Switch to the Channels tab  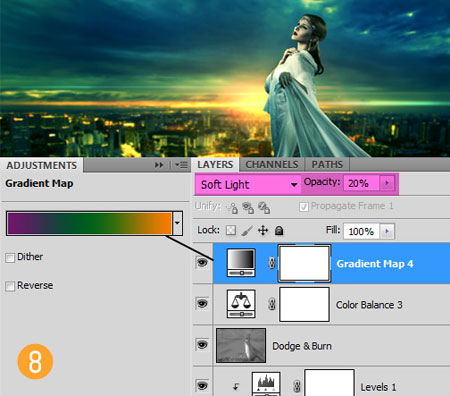pyautogui.click(x=272, y=164)
